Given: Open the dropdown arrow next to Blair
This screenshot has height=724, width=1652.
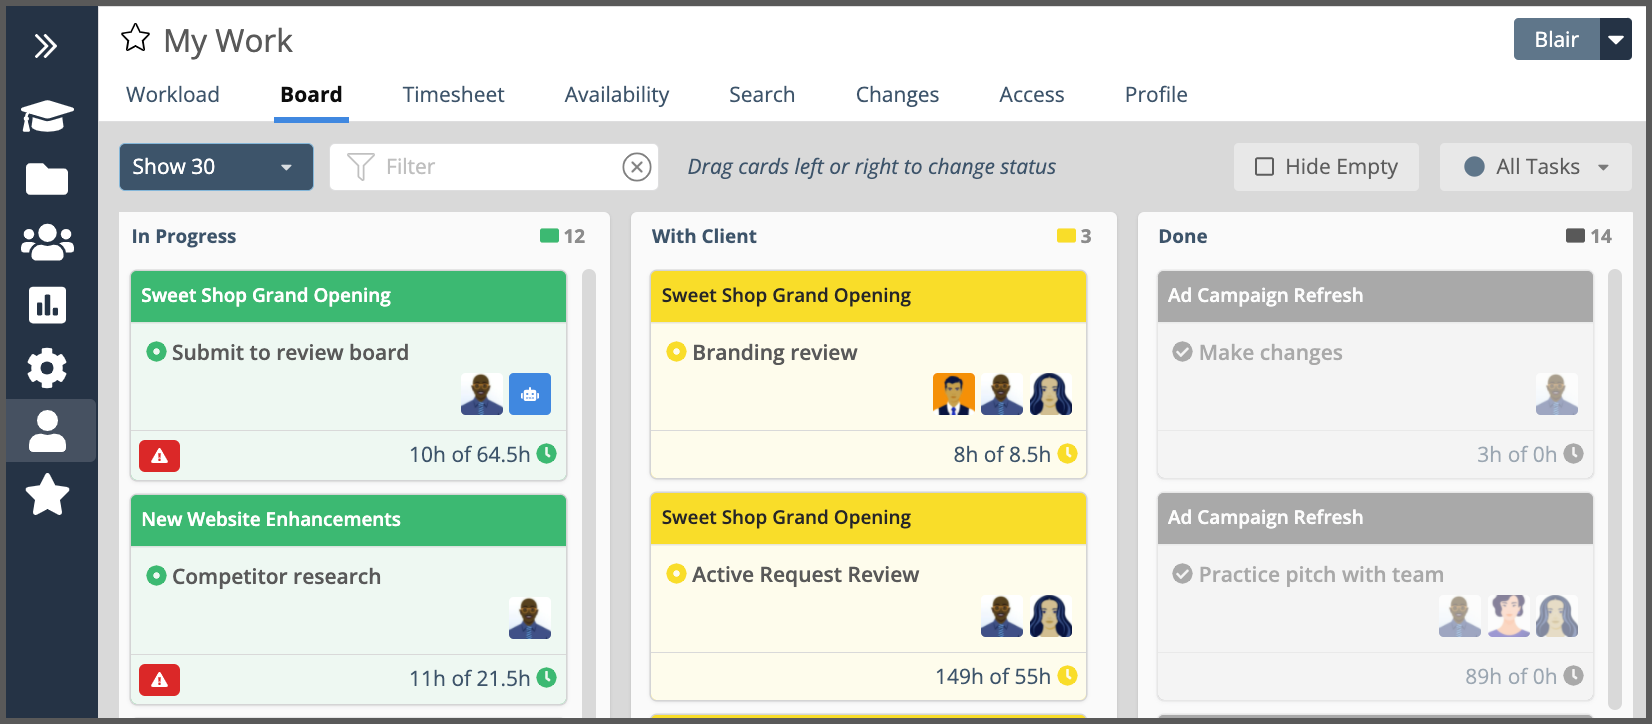Looking at the screenshot, I should pyautogui.click(x=1615, y=40).
